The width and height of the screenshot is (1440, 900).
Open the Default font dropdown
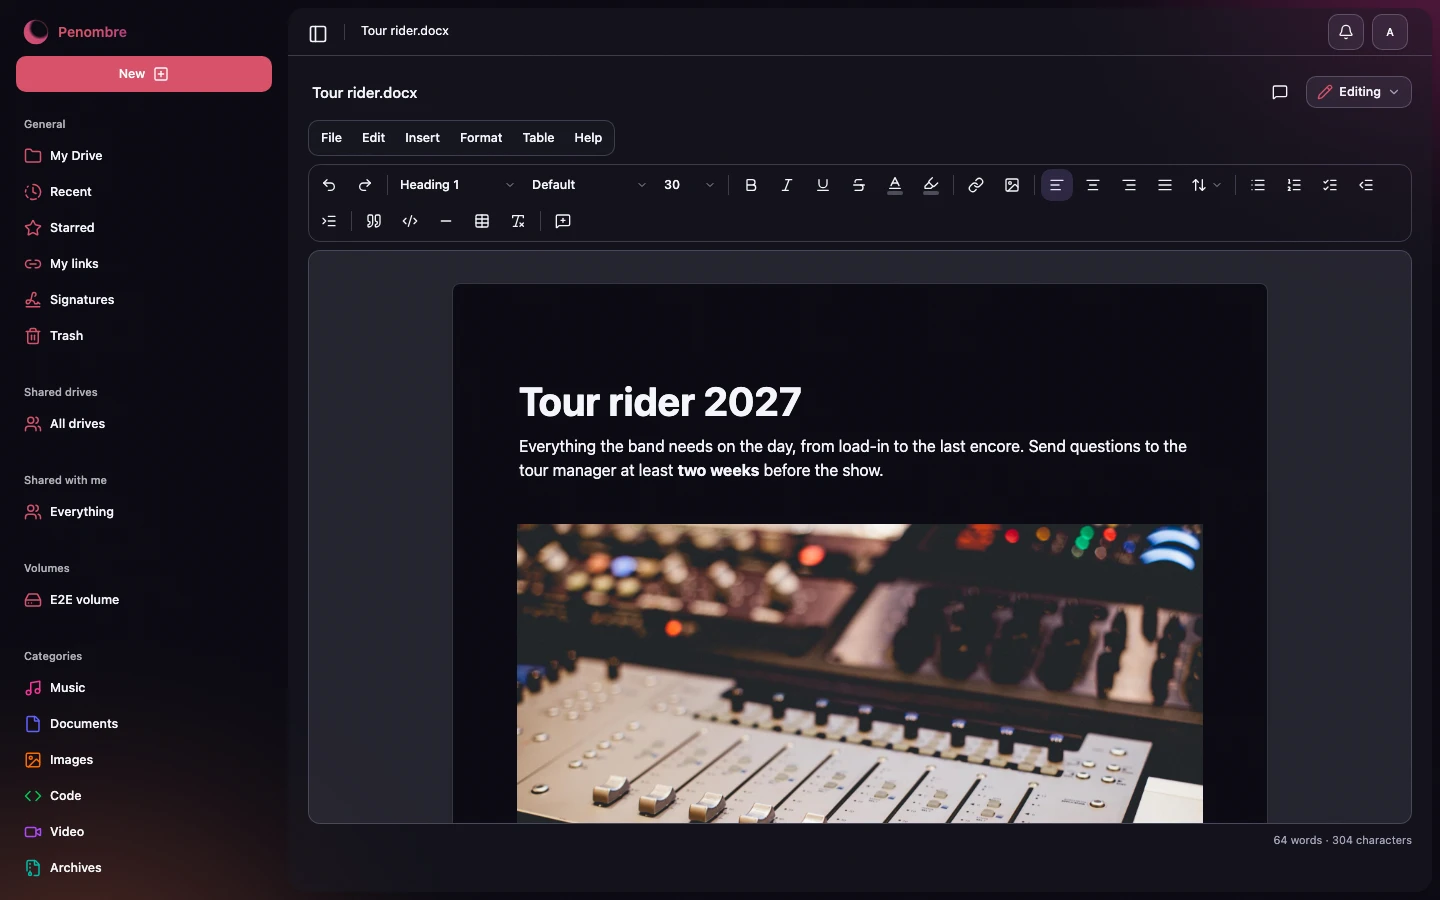(x=589, y=185)
